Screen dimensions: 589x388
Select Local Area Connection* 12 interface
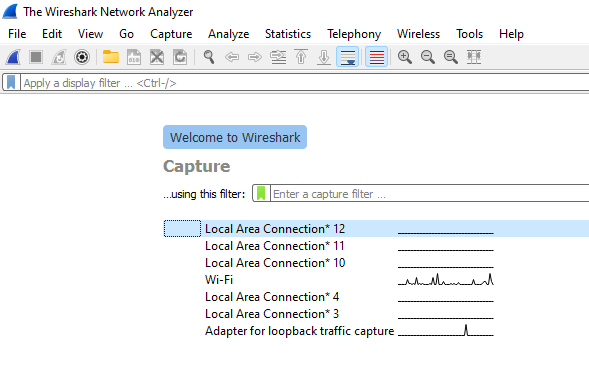point(376,228)
